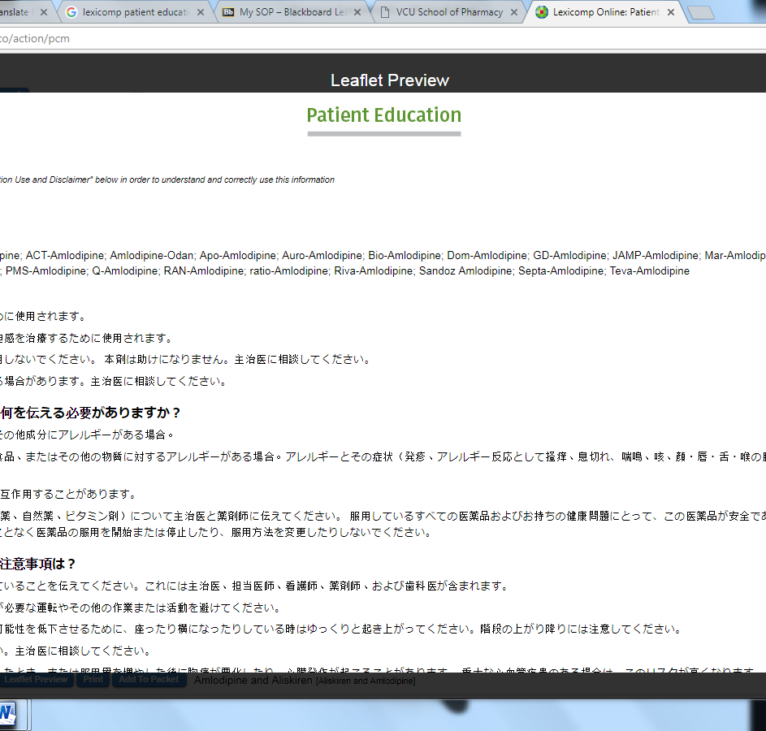Switch to the My SOP – Blackboard tab
This screenshot has width=766, height=731.
(288, 13)
